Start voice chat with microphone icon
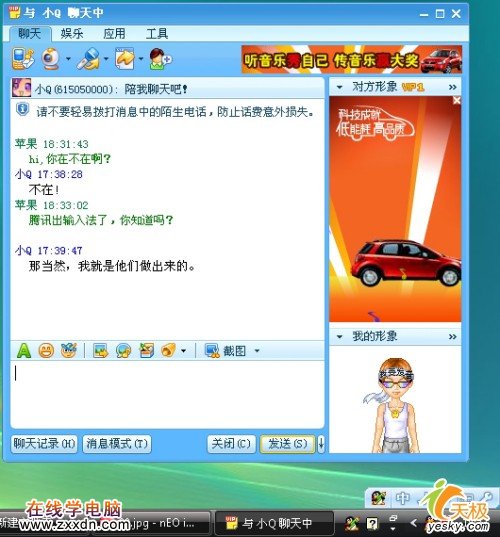Viewport: 500px width, 537px height. tap(89, 59)
